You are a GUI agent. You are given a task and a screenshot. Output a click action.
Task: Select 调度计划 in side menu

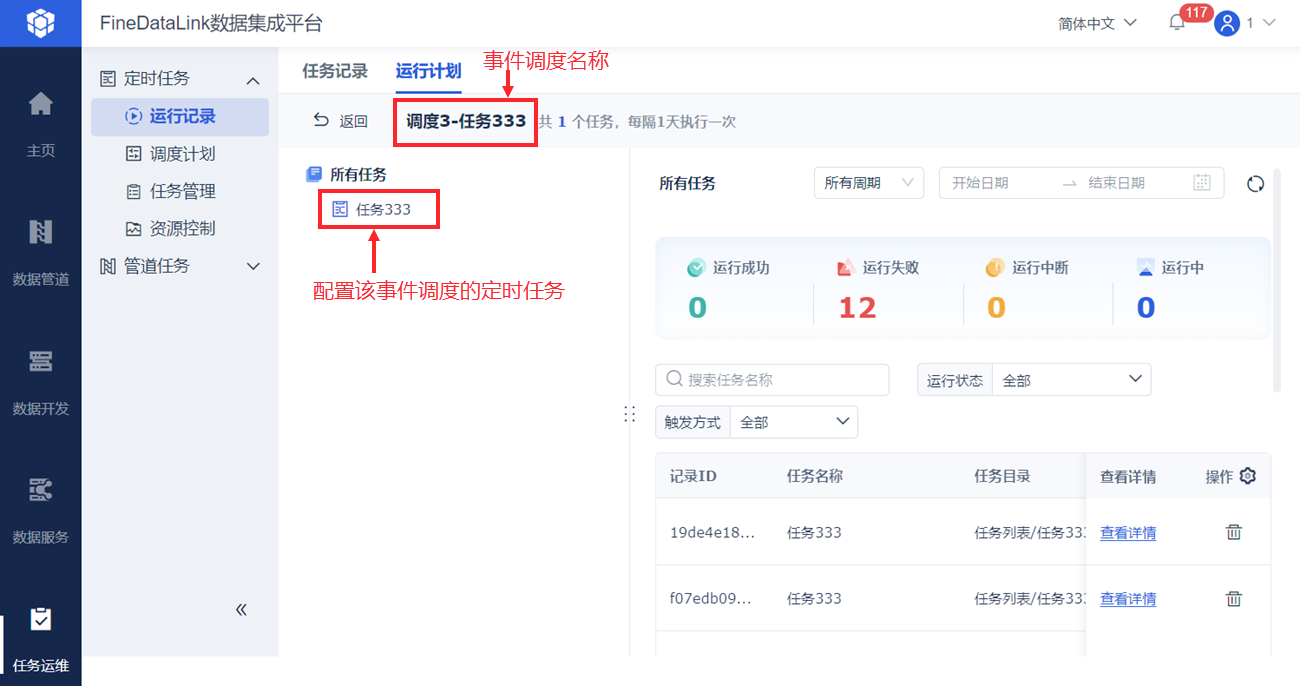pos(180,154)
